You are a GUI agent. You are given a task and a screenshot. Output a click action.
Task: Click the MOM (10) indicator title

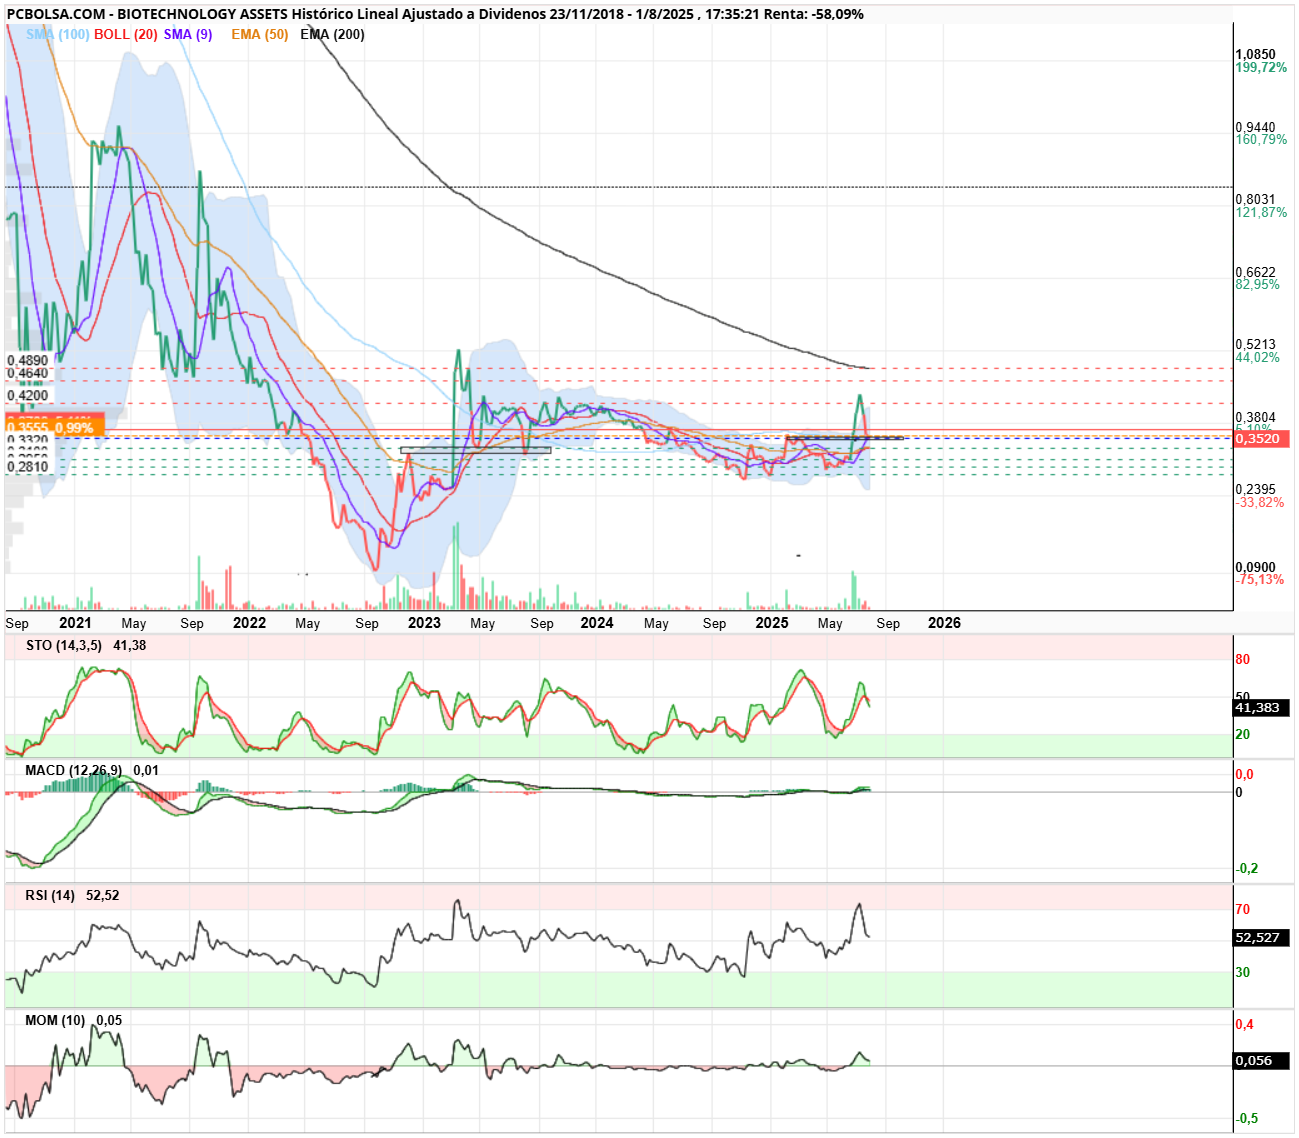[55, 1020]
